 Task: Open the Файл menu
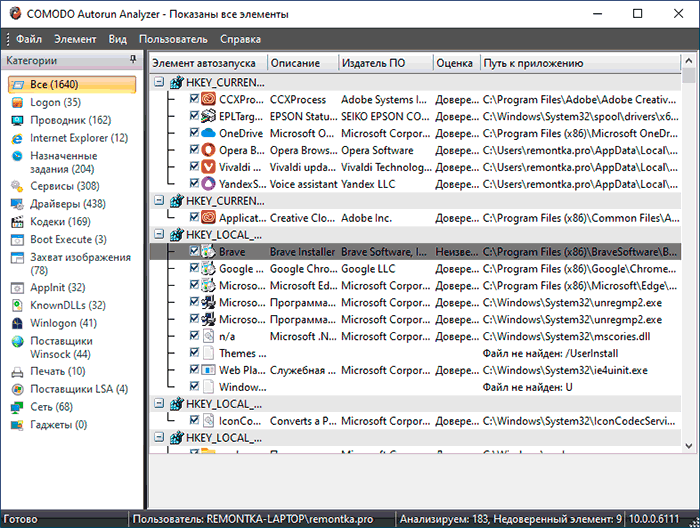(29, 39)
